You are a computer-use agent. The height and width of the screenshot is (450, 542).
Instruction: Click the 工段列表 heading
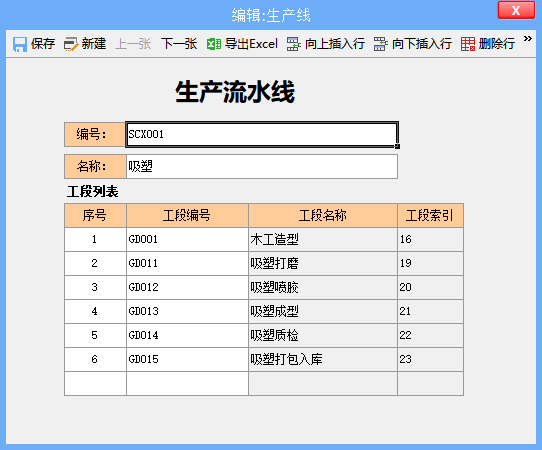[92, 191]
